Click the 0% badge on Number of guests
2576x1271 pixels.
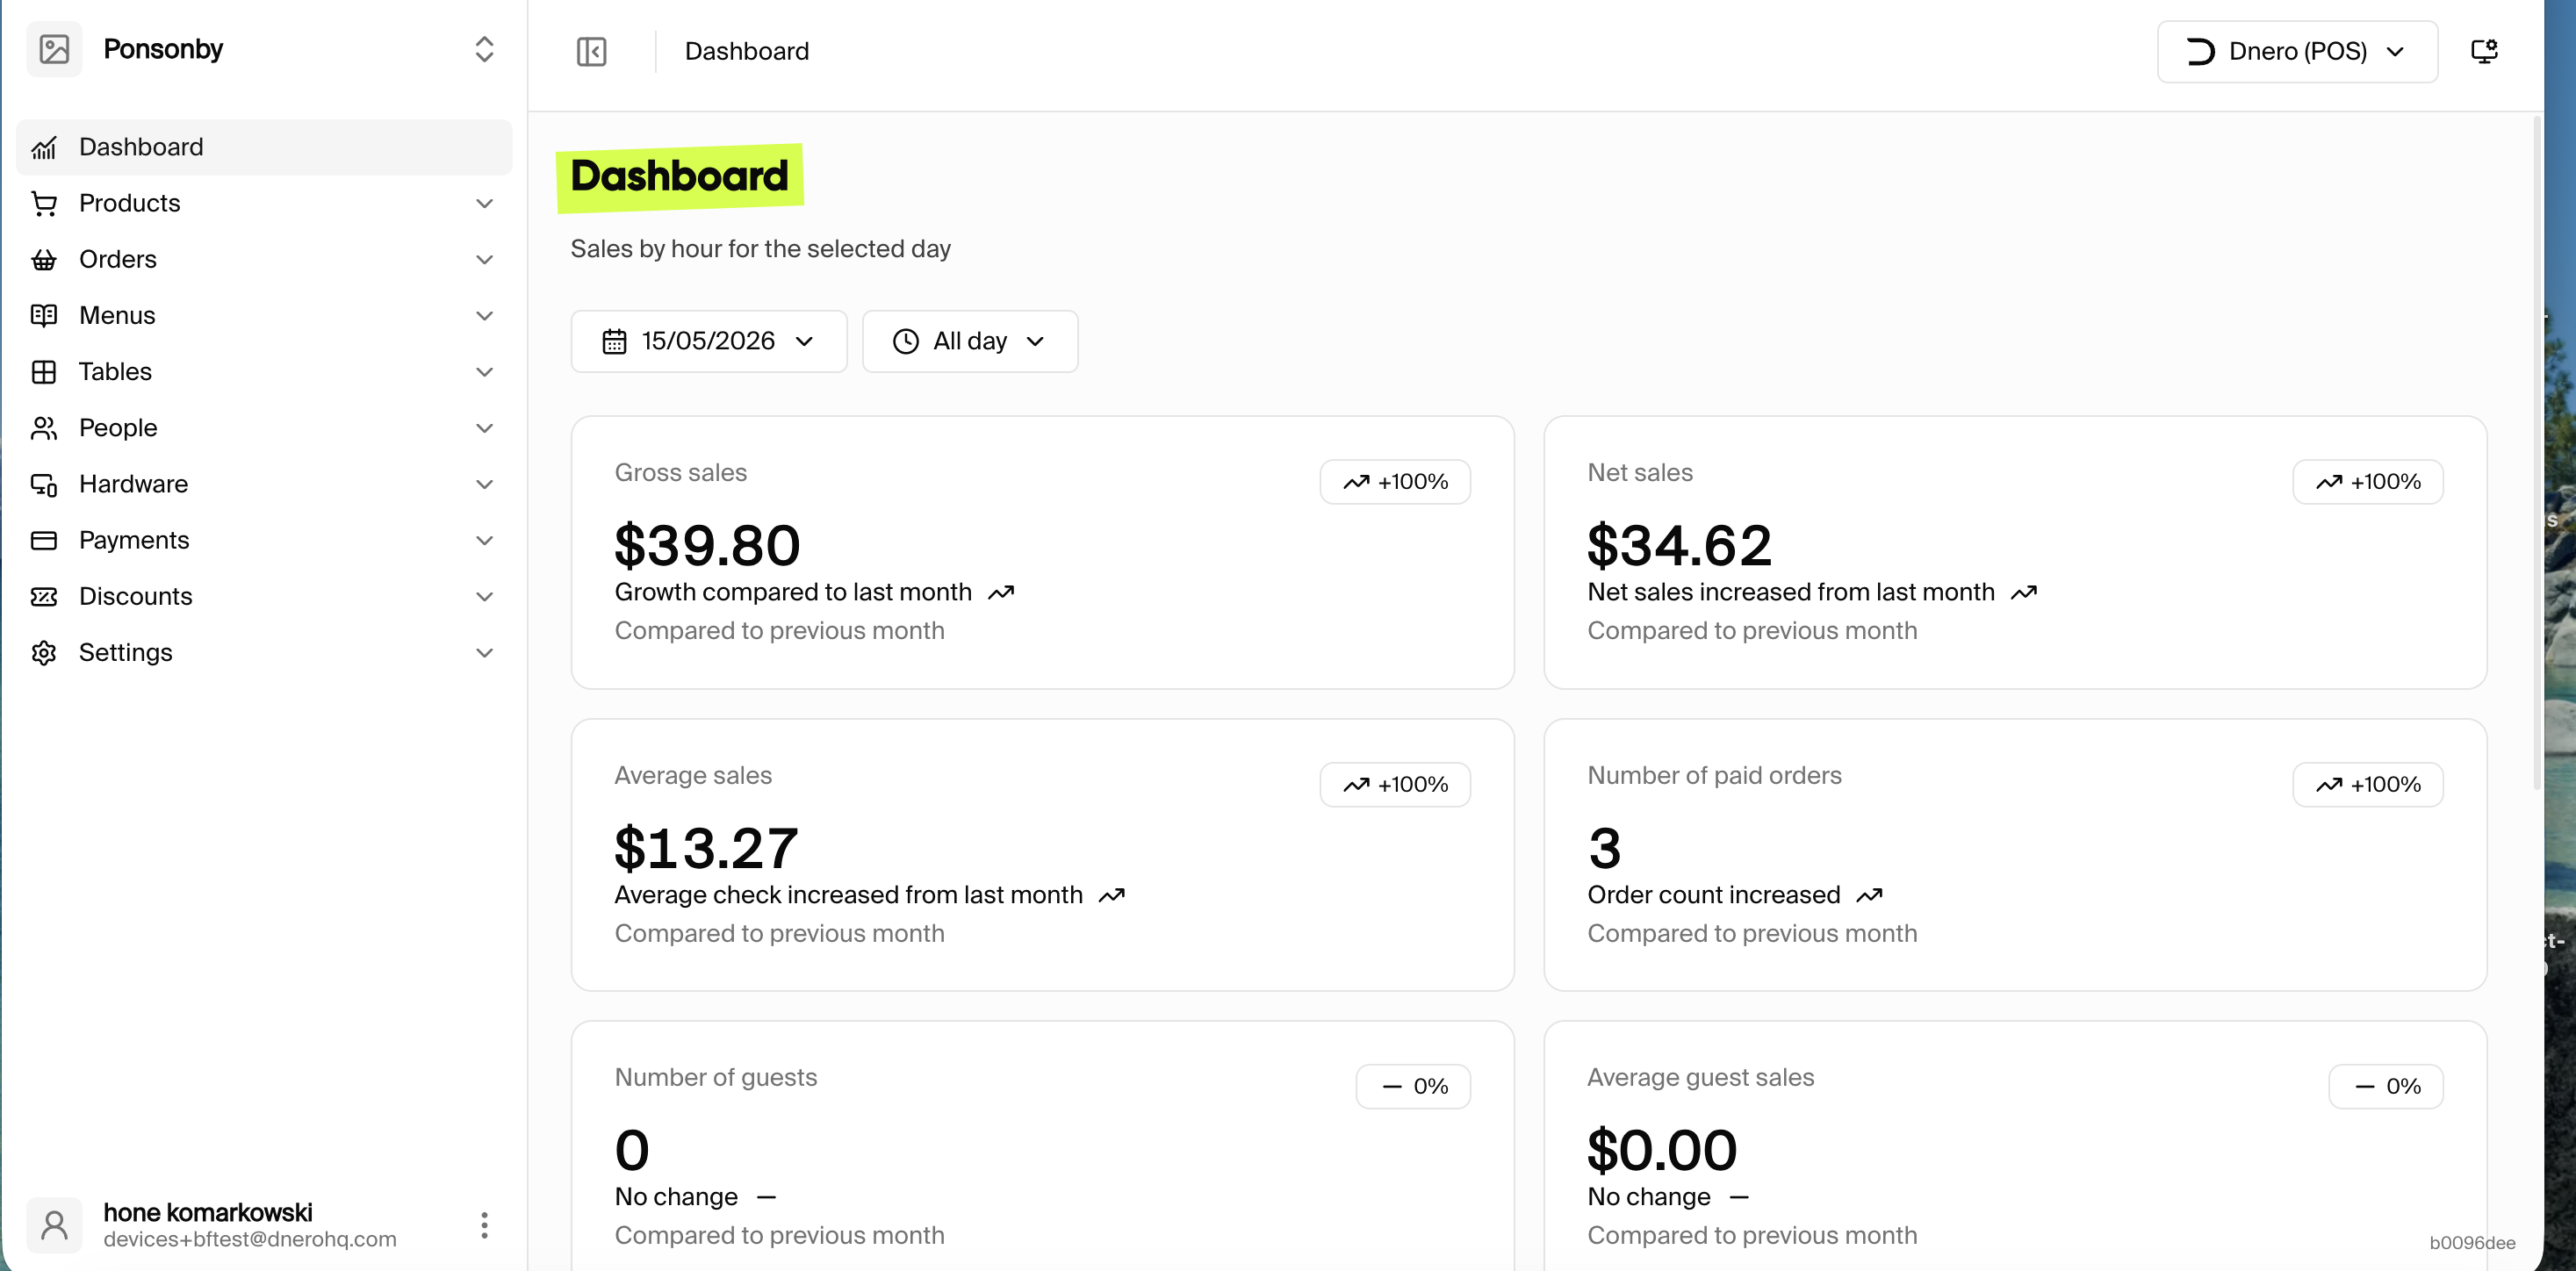1413,1087
